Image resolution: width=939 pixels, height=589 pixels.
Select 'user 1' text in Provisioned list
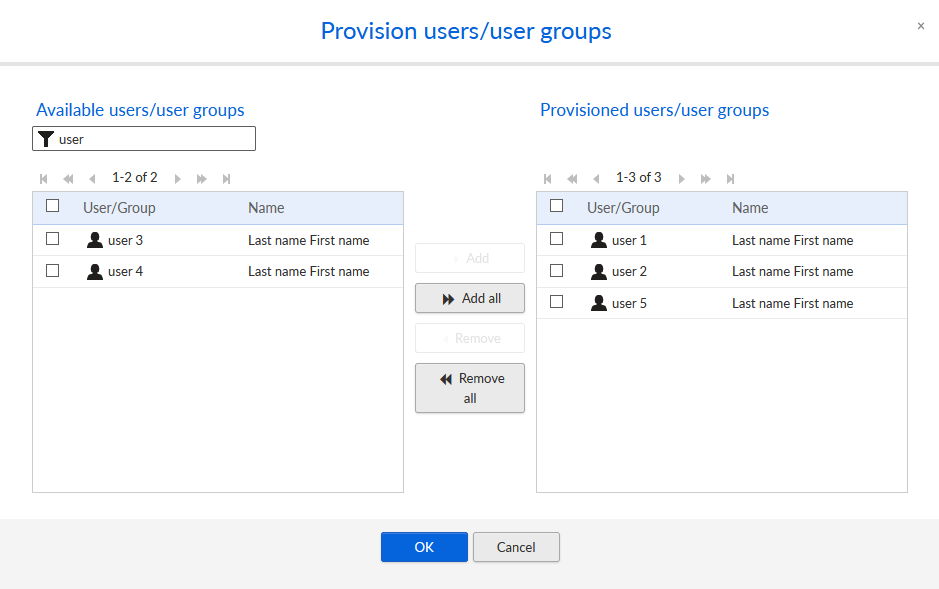(x=629, y=241)
